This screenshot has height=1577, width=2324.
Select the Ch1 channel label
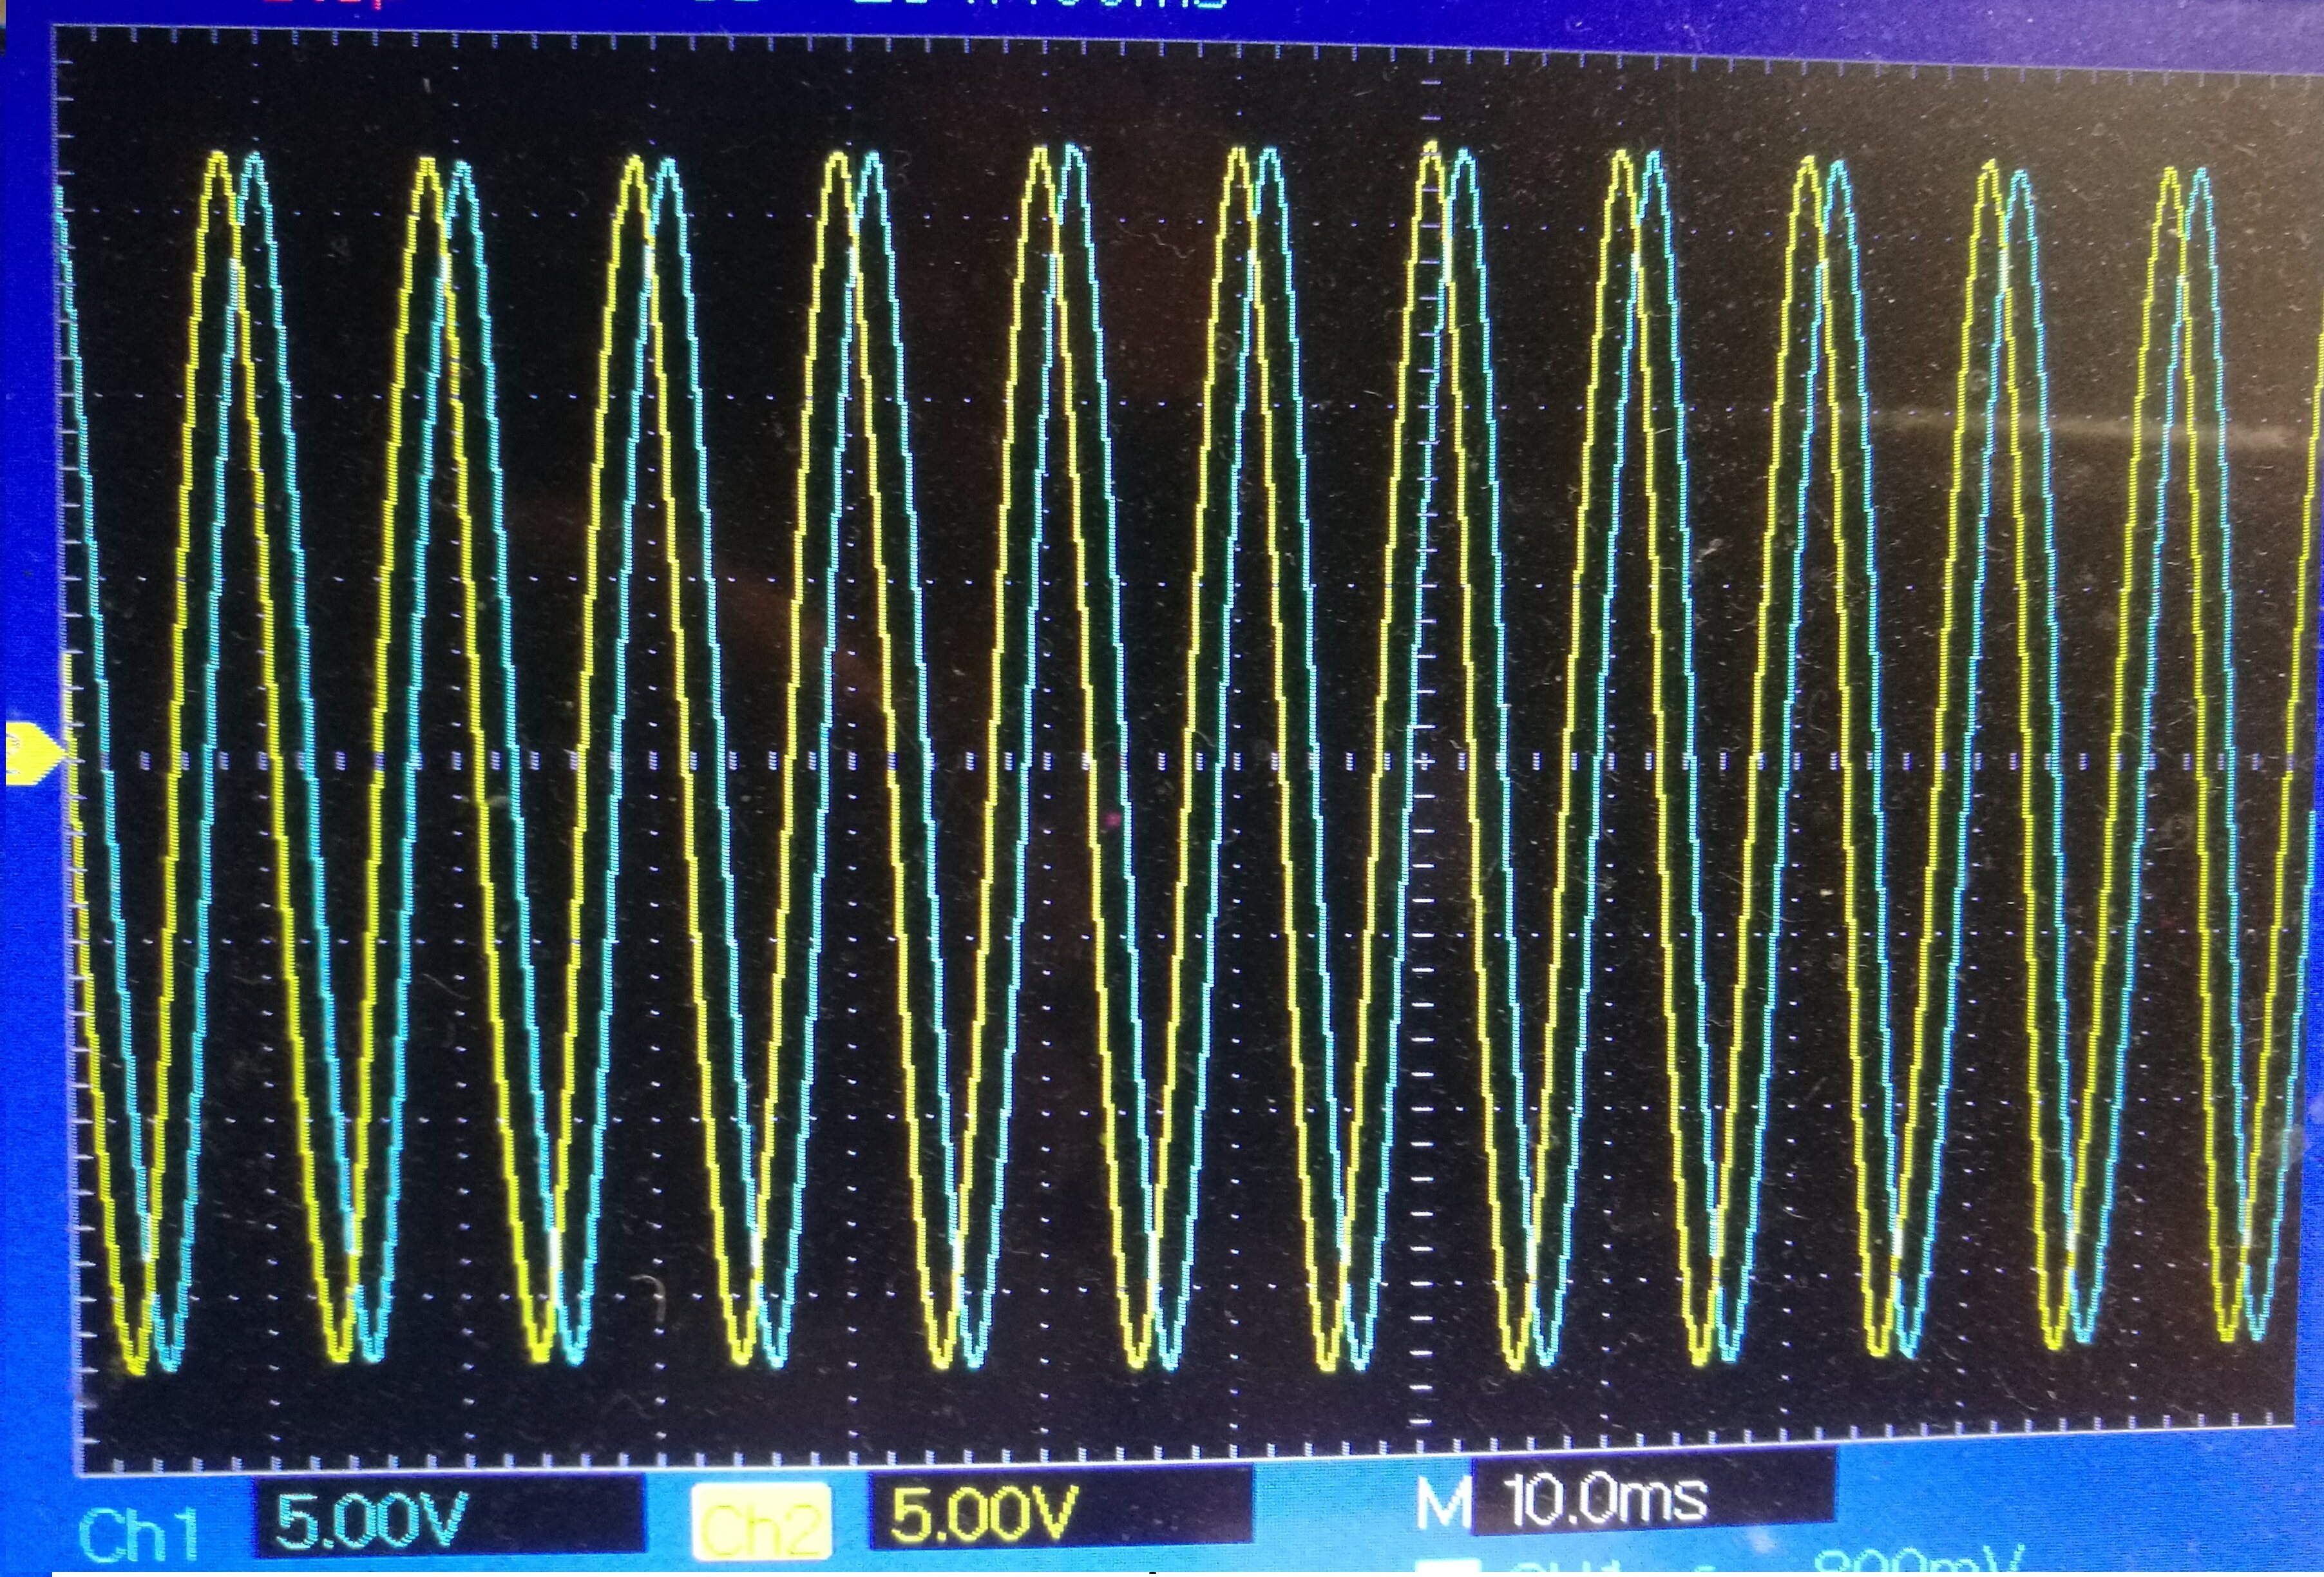coord(139,1534)
